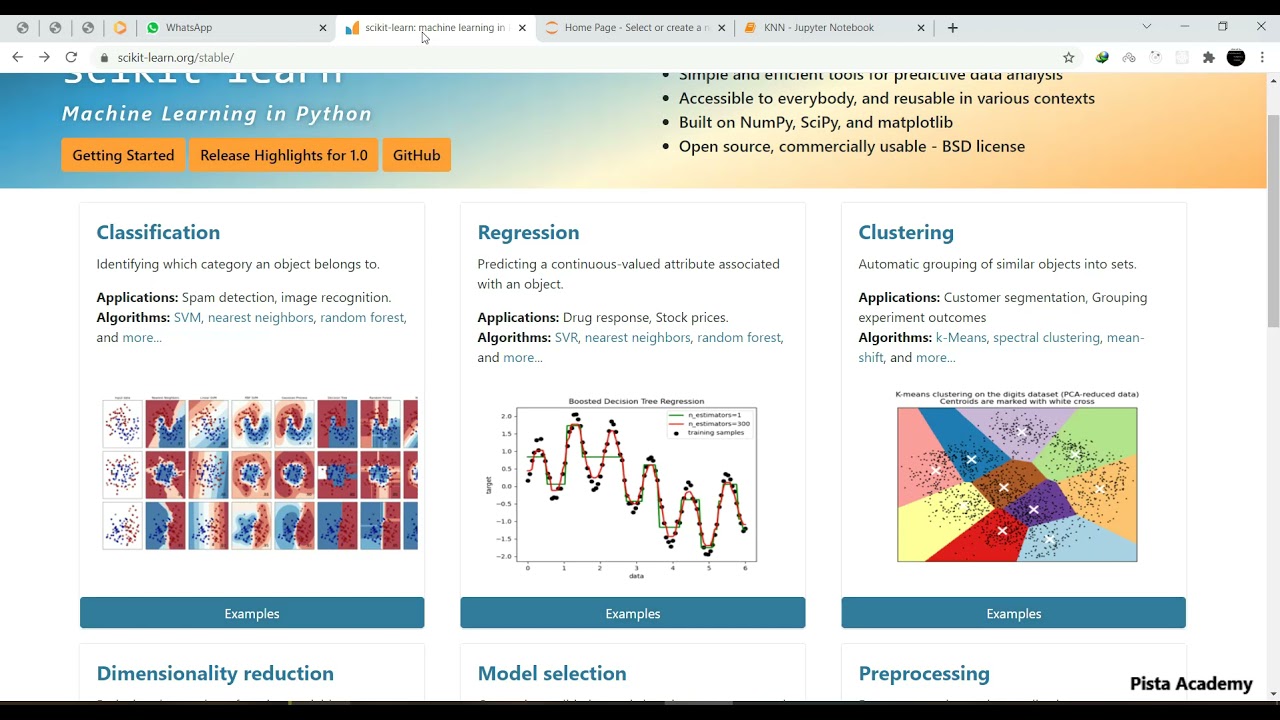Open the Chrome extensions puzzle icon
1280x720 pixels.
coord(1209,58)
